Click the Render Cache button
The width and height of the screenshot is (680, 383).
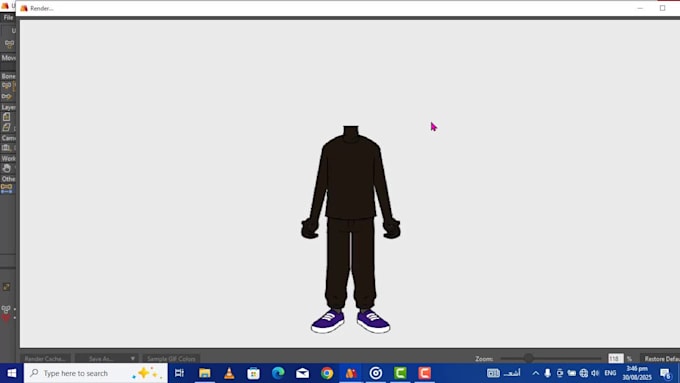(45, 359)
